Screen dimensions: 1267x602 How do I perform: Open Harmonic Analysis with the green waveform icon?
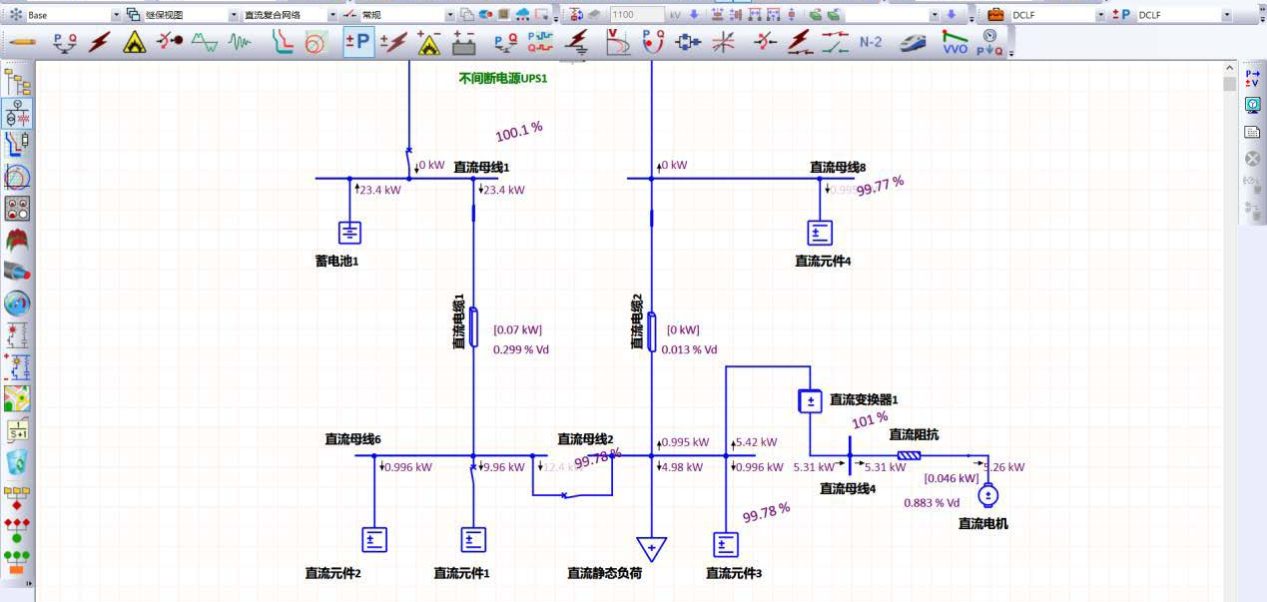pyautogui.click(x=205, y=43)
